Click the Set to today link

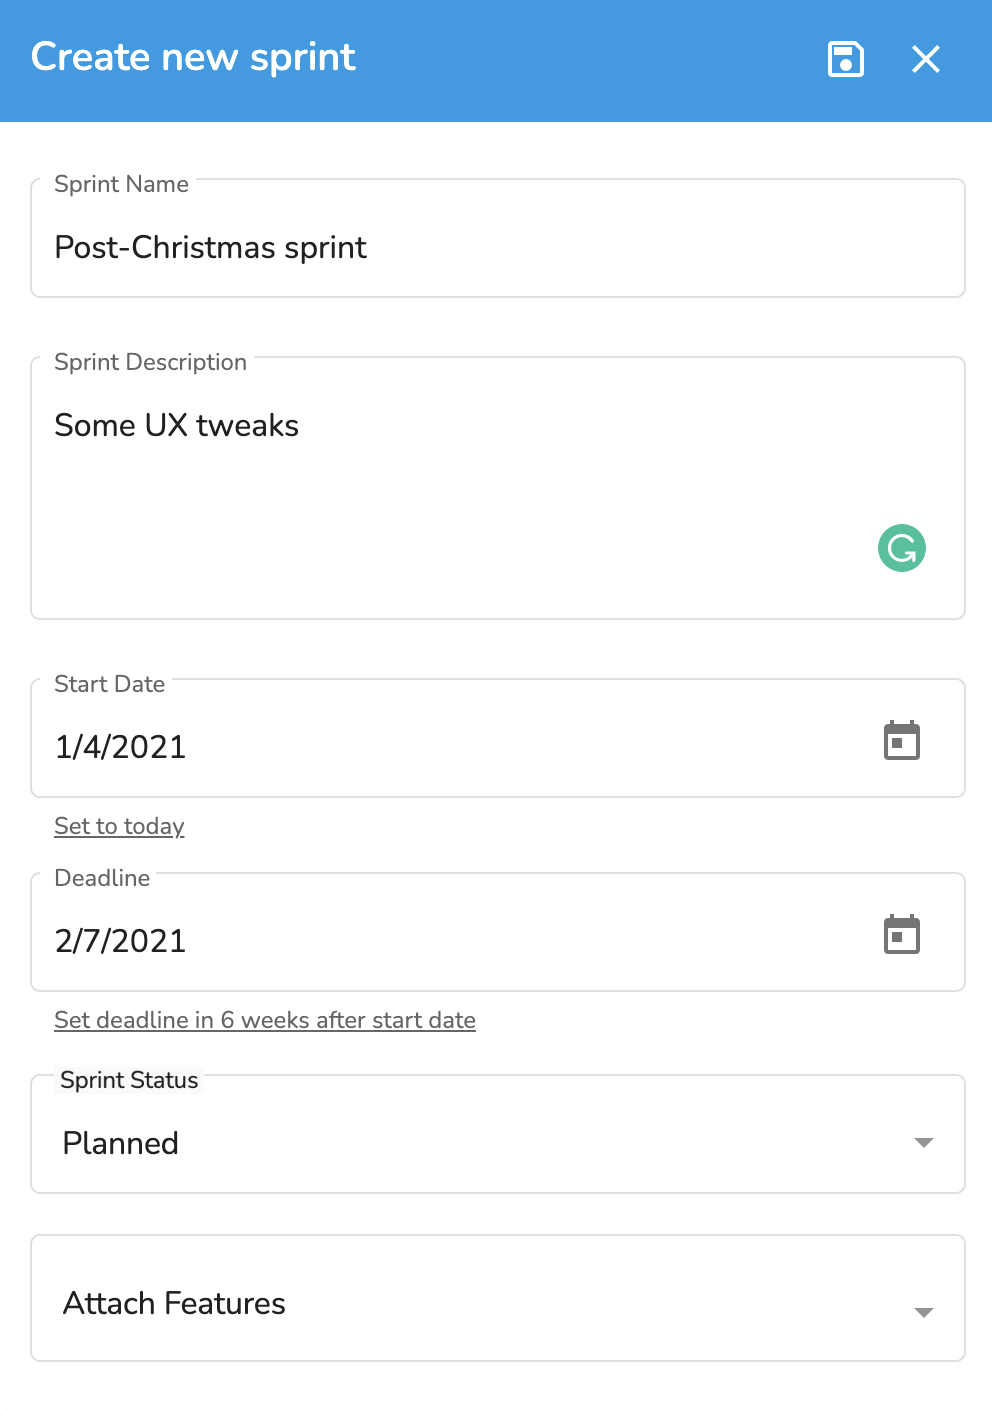click(119, 826)
